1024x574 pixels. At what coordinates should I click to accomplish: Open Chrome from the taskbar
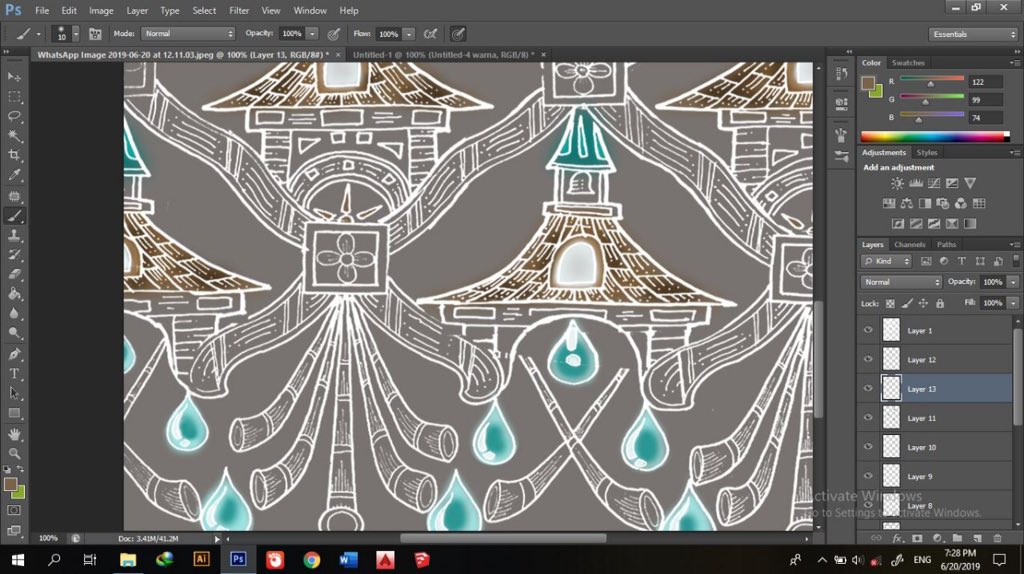[312, 560]
